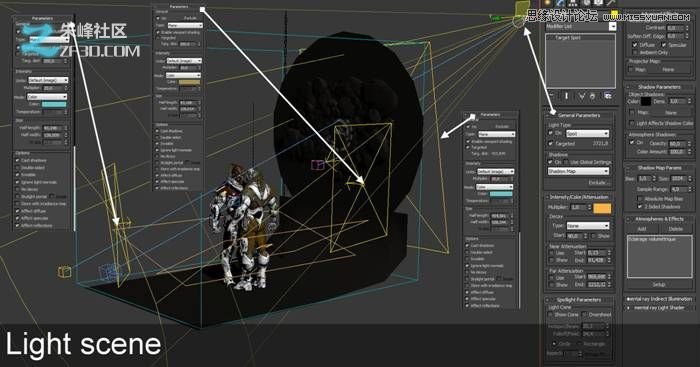
Task: Select the Eclairage volumetrique list entry
Action: [x=652, y=239]
